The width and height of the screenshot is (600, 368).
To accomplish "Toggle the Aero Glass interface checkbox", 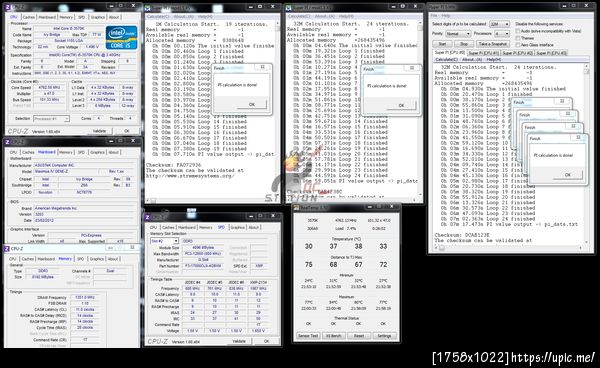I will [x=518, y=45].
